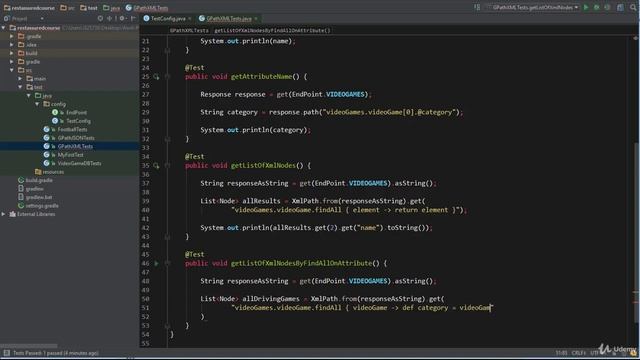This screenshot has width=640, height=360.
Task: Click GPathXMLTests breadcrumb in navigation bar
Action: click(147, 8)
